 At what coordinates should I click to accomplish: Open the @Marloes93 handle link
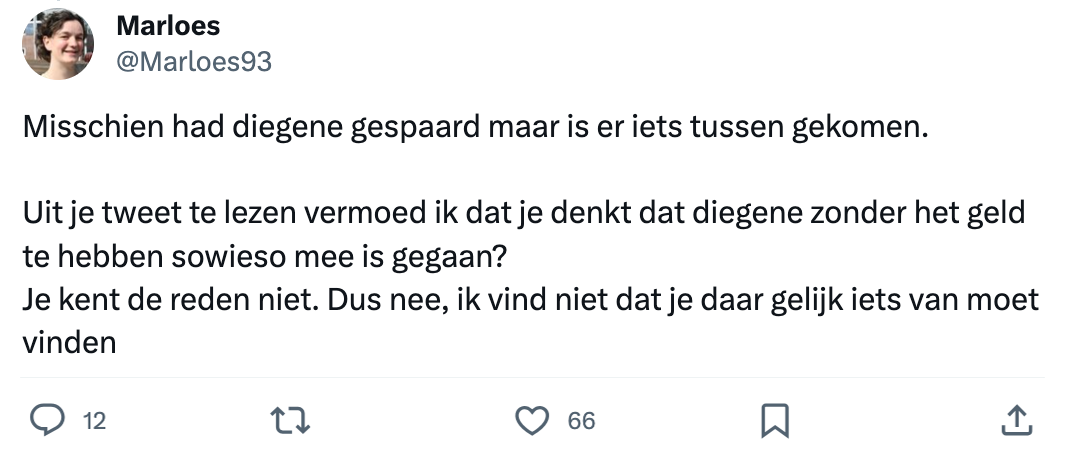194,62
